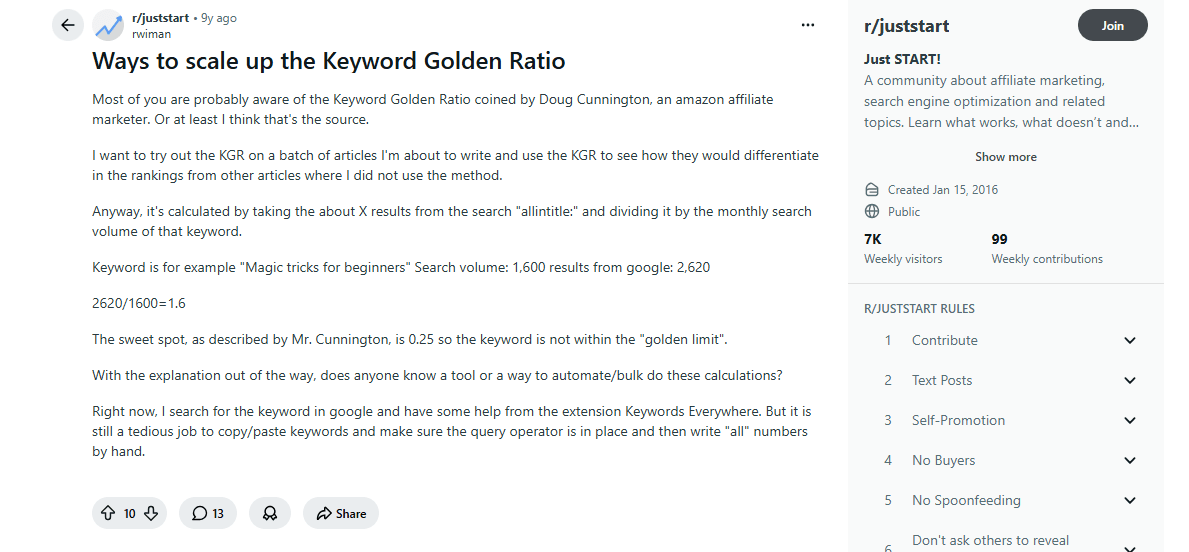Click the globe icon beside Public

[x=872, y=212]
